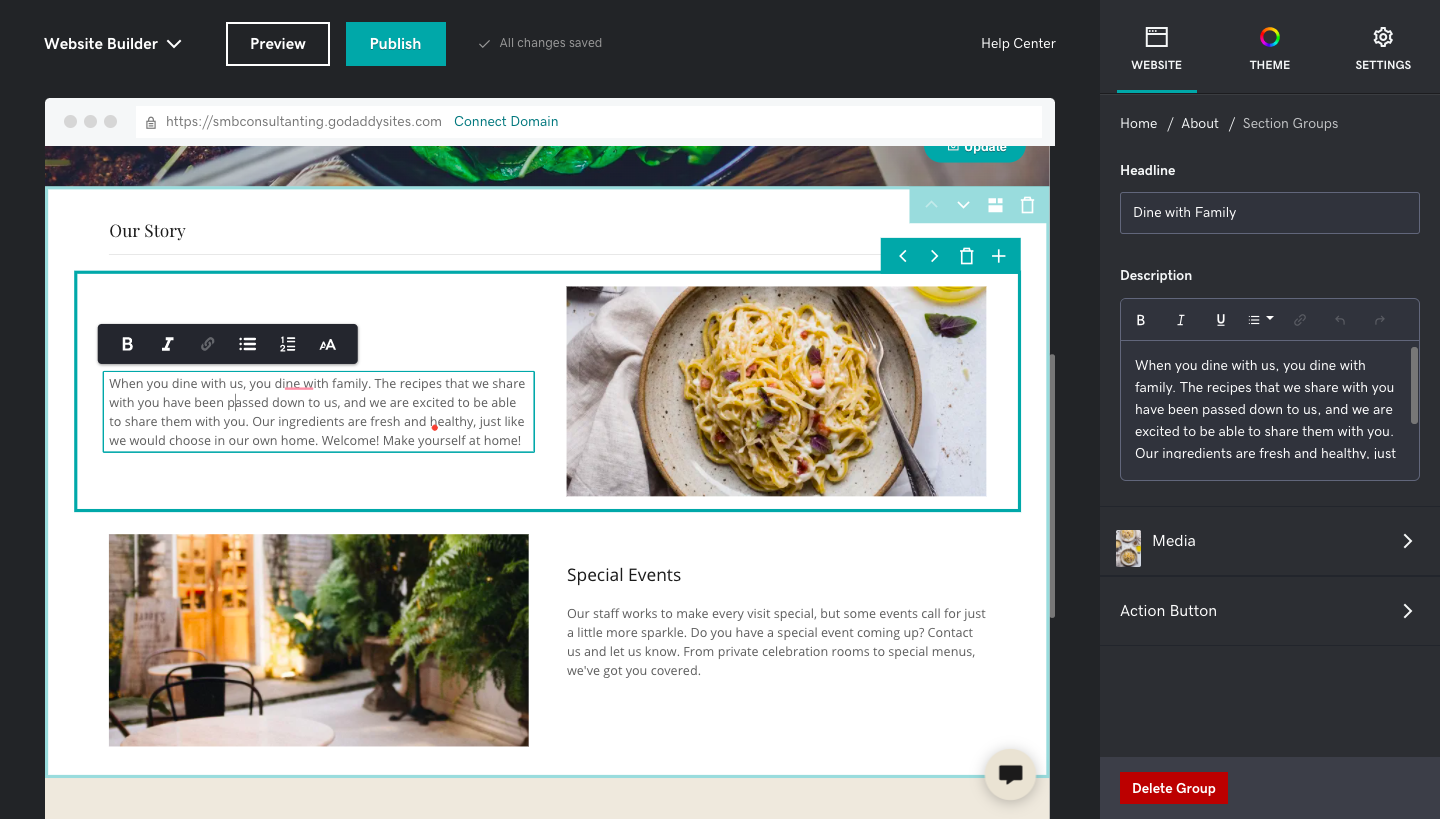This screenshot has height=819, width=1440.
Task: Switch to the Theme tab
Action: click(x=1269, y=47)
